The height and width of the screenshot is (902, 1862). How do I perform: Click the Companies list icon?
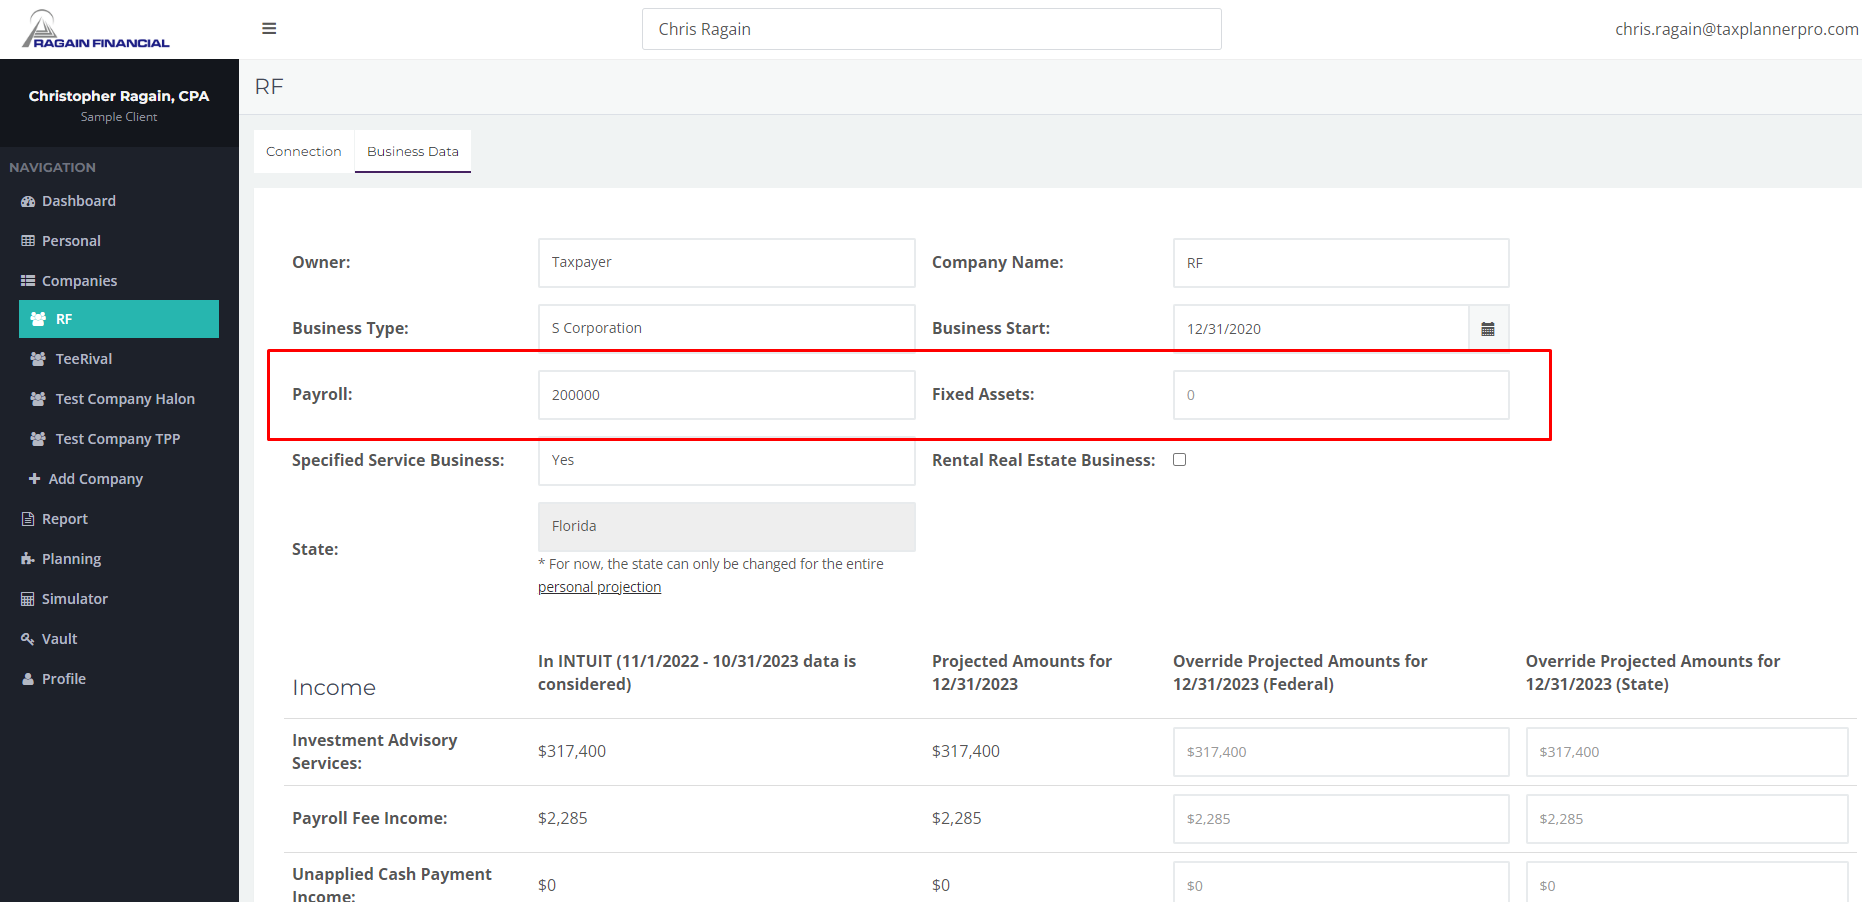point(28,281)
